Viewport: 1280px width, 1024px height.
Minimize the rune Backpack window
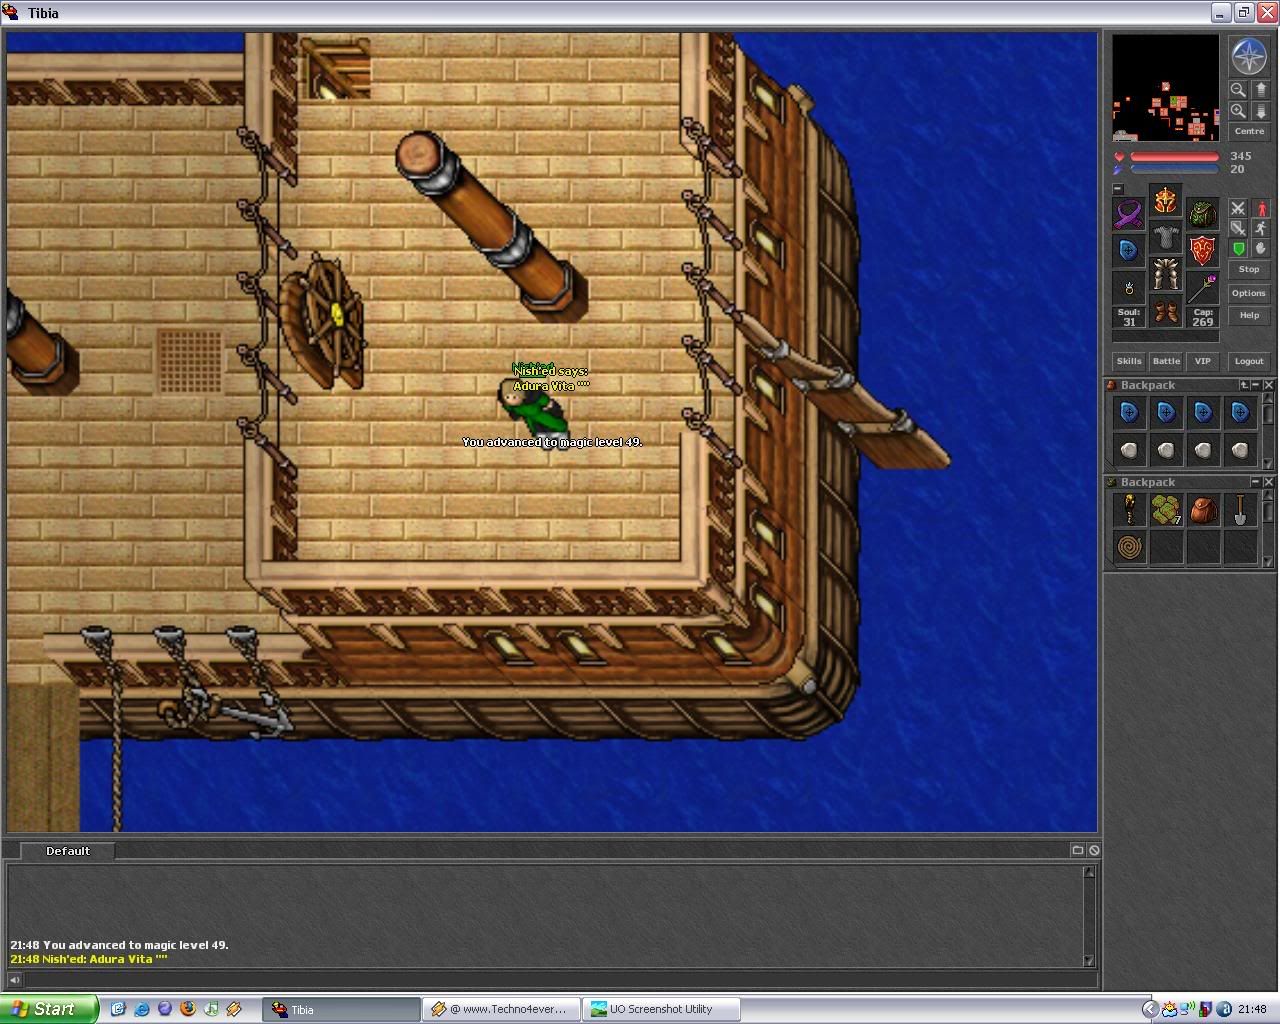point(1256,385)
